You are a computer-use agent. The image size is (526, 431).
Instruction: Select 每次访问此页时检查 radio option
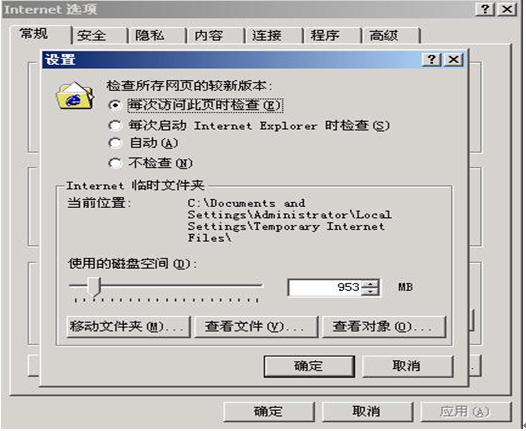[115, 106]
